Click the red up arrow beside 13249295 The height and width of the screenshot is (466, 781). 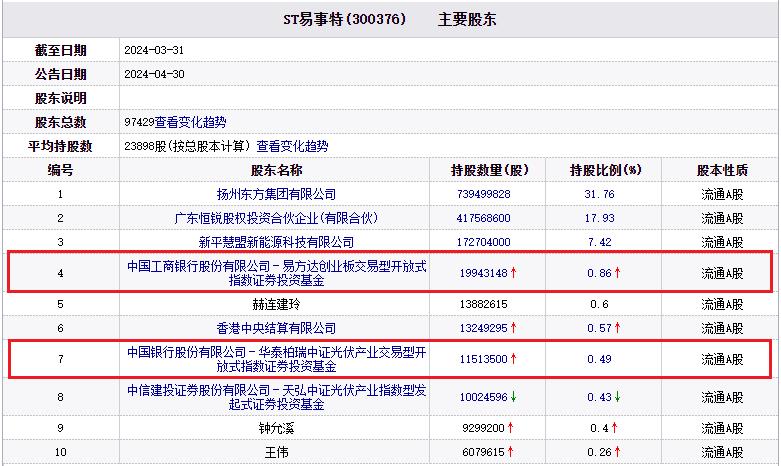coord(516,328)
